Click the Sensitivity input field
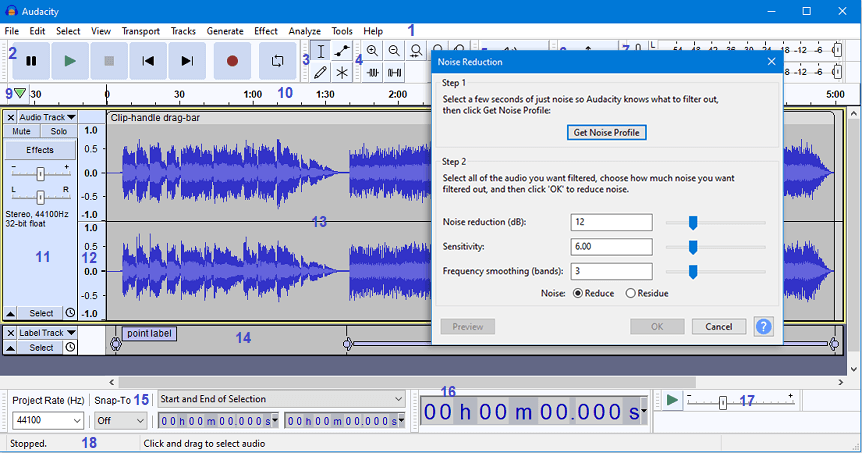862x453 pixels. [611, 247]
